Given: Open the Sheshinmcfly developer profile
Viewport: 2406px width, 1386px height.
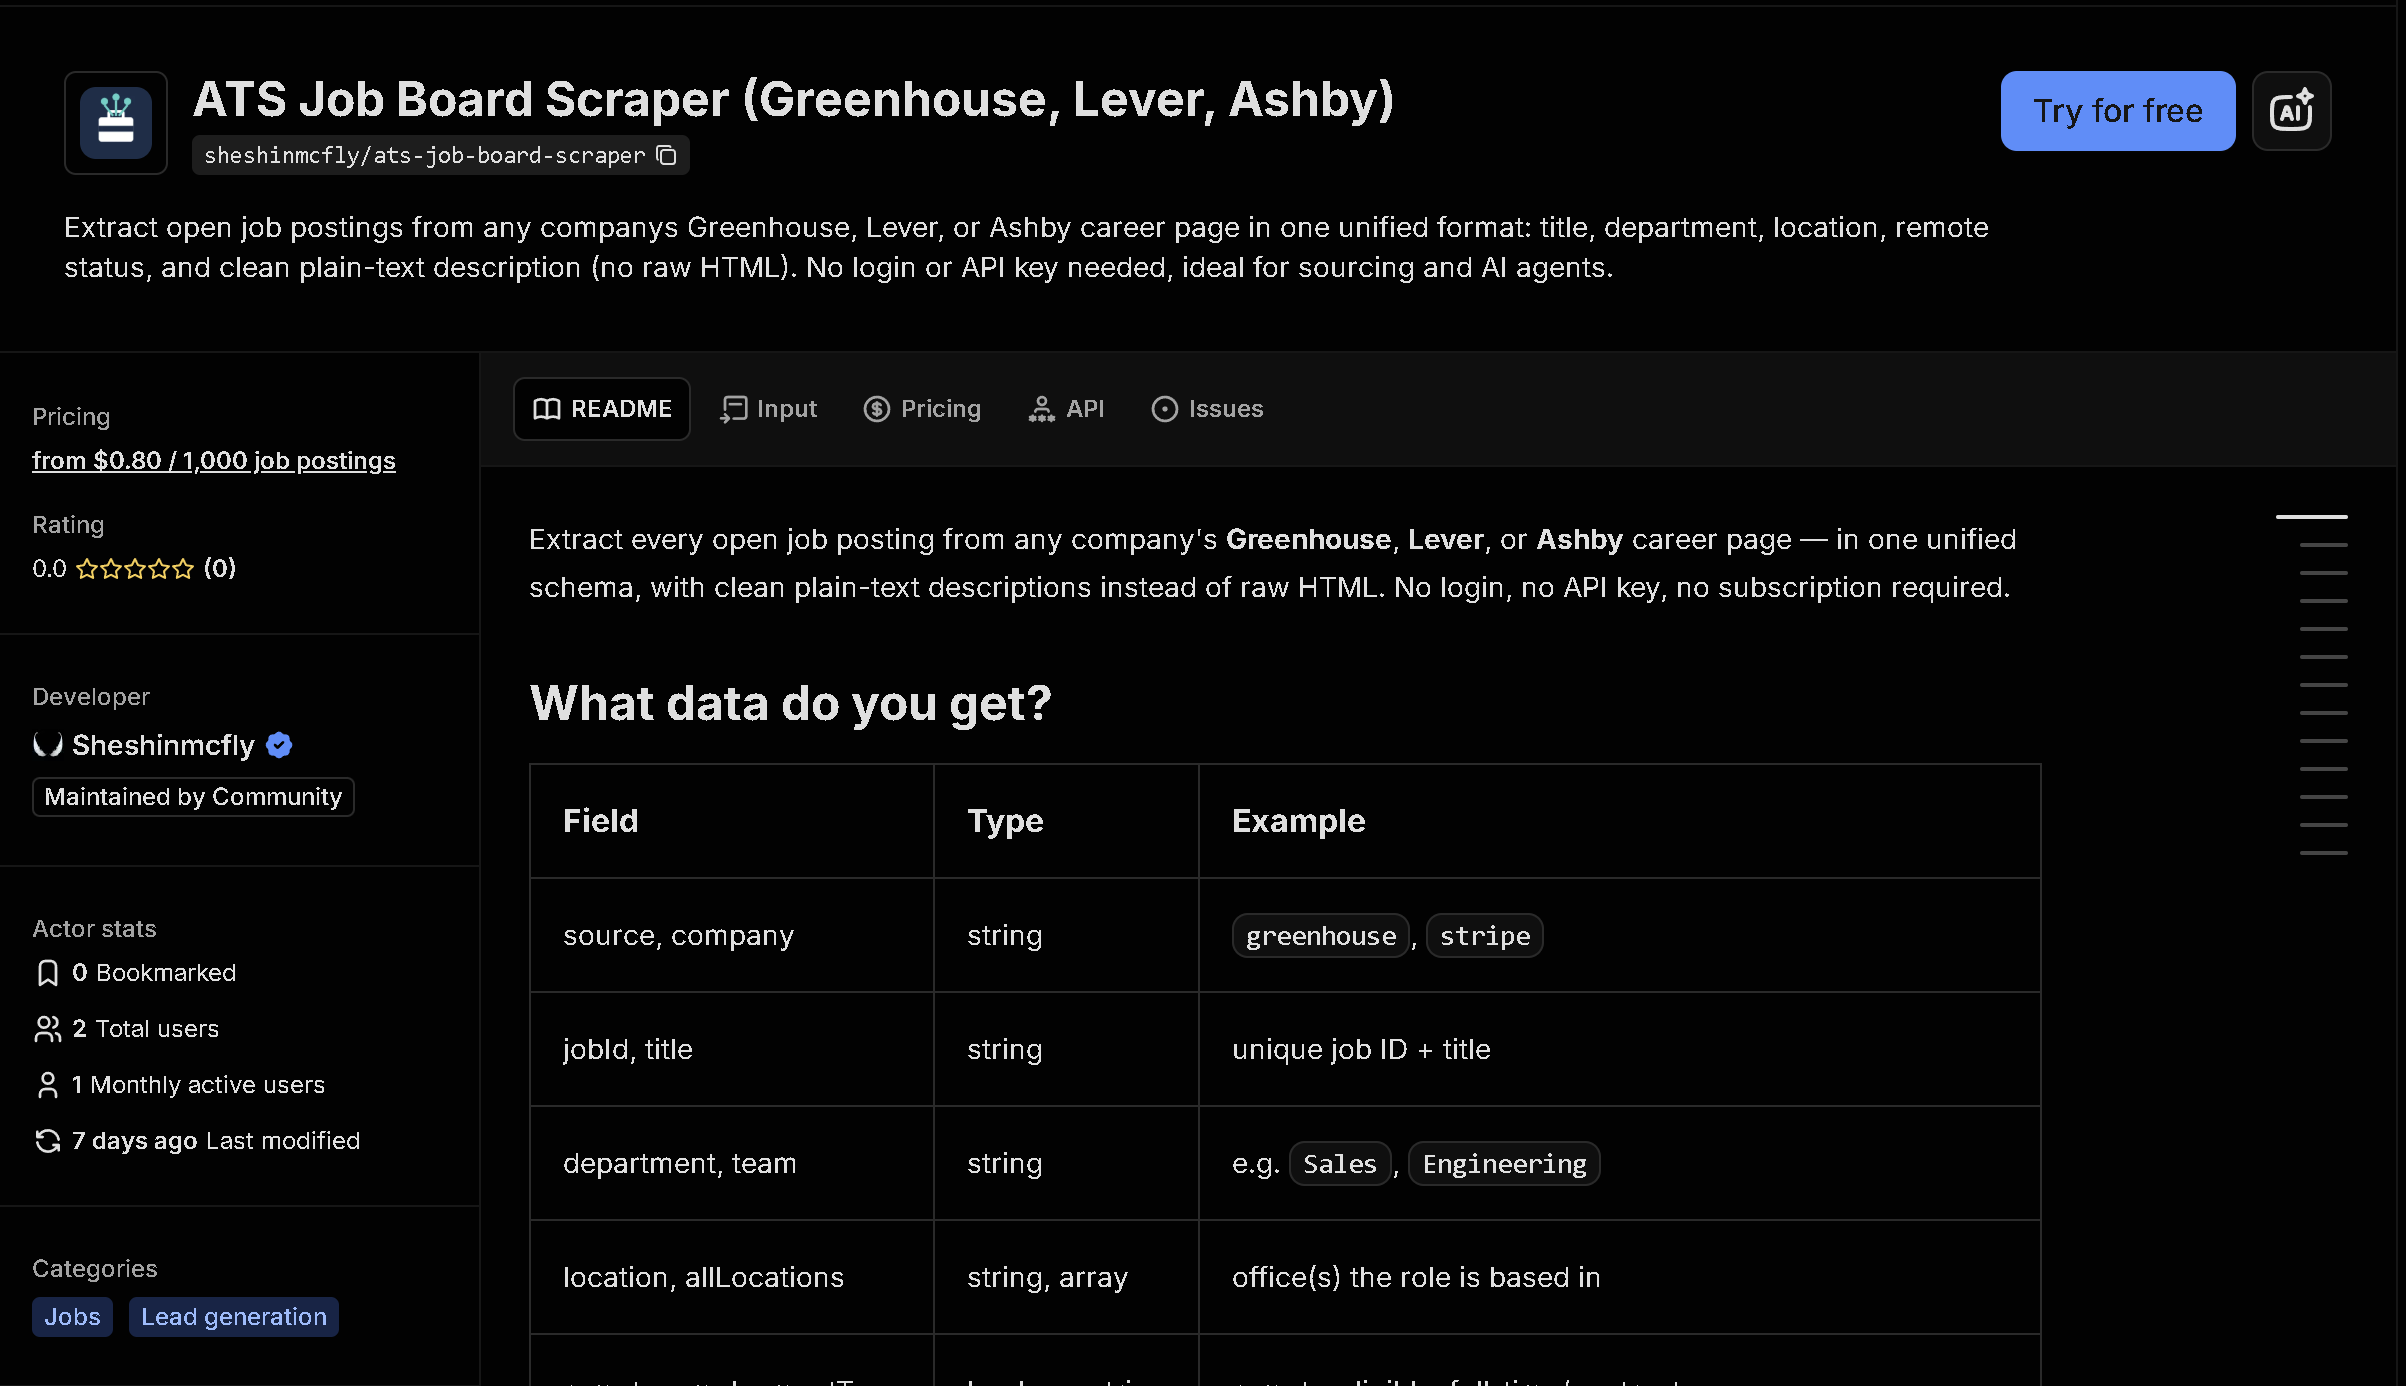Looking at the screenshot, I should tap(163, 745).
